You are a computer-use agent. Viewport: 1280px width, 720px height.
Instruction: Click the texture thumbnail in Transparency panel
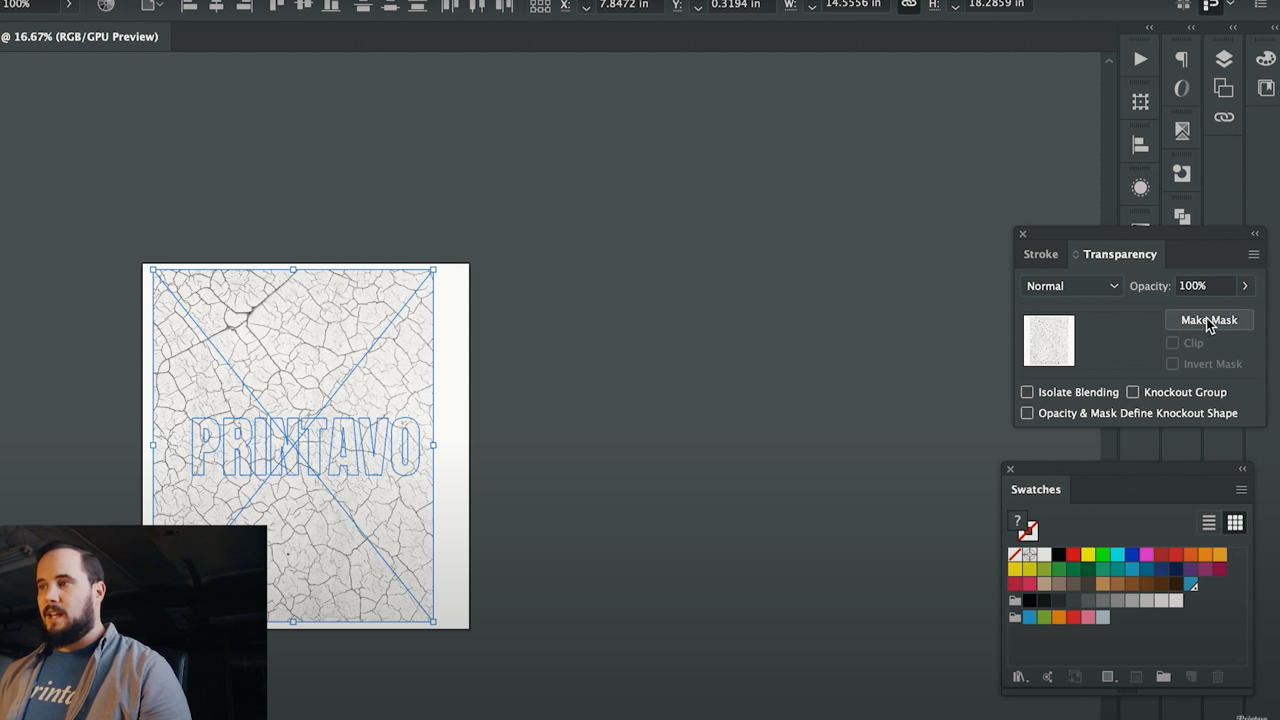(1049, 340)
